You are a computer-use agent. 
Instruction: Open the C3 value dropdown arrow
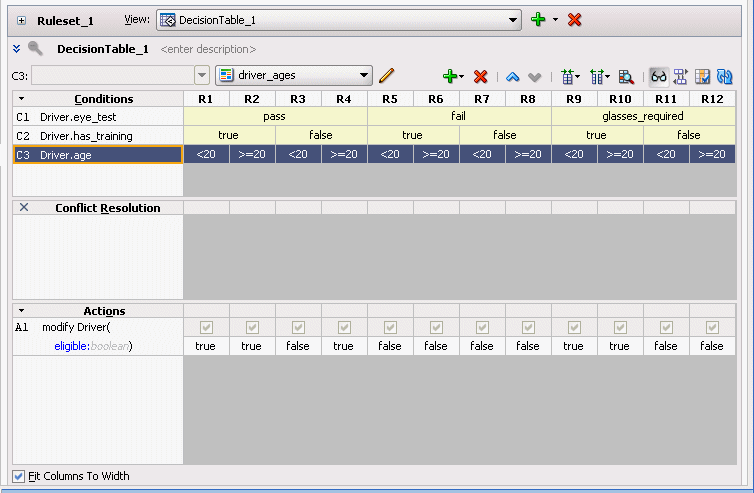tap(202, 76)
